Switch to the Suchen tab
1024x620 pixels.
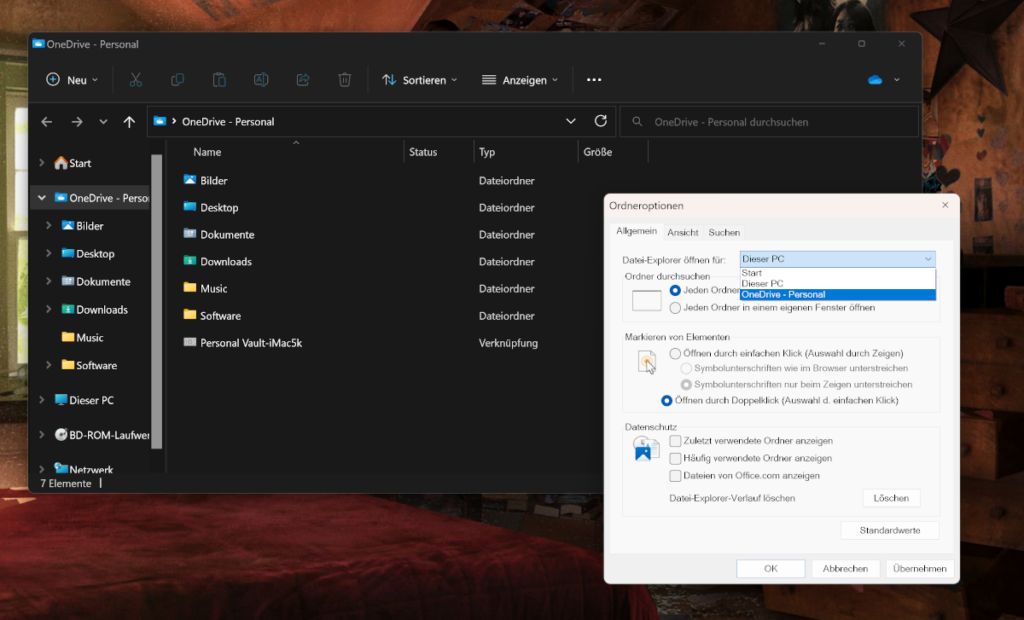[x=724, y=232]
